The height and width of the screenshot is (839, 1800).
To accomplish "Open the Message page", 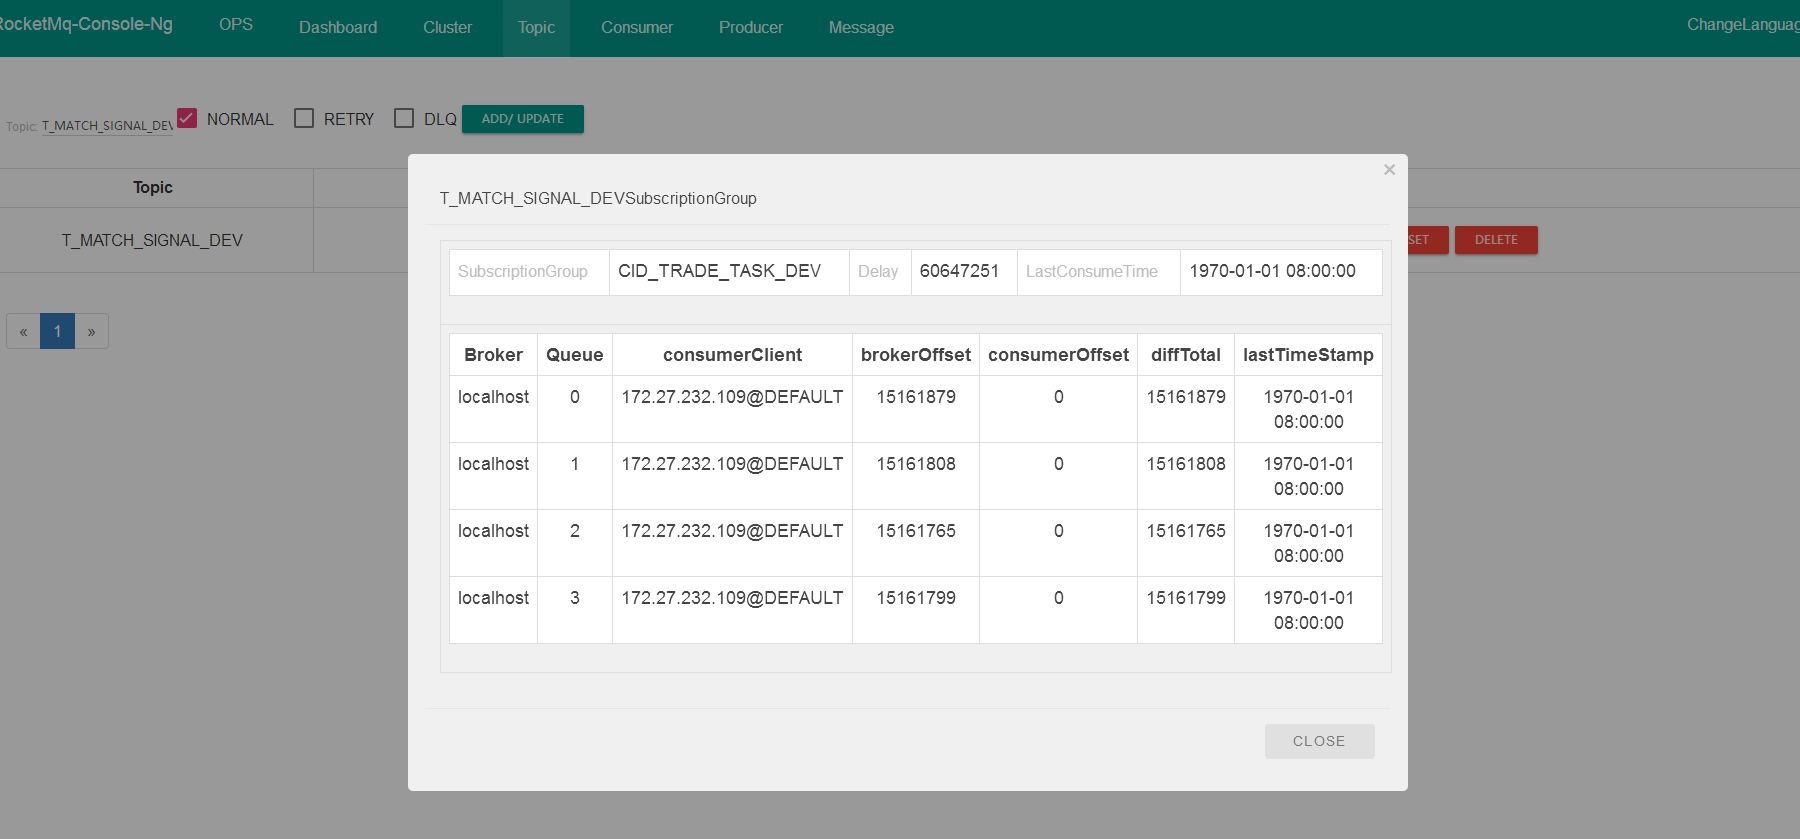I will [861, 27].
